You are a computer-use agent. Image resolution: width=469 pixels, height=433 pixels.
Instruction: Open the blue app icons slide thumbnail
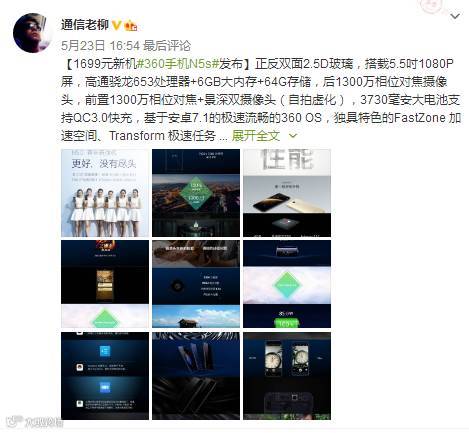tap(105, 376)
